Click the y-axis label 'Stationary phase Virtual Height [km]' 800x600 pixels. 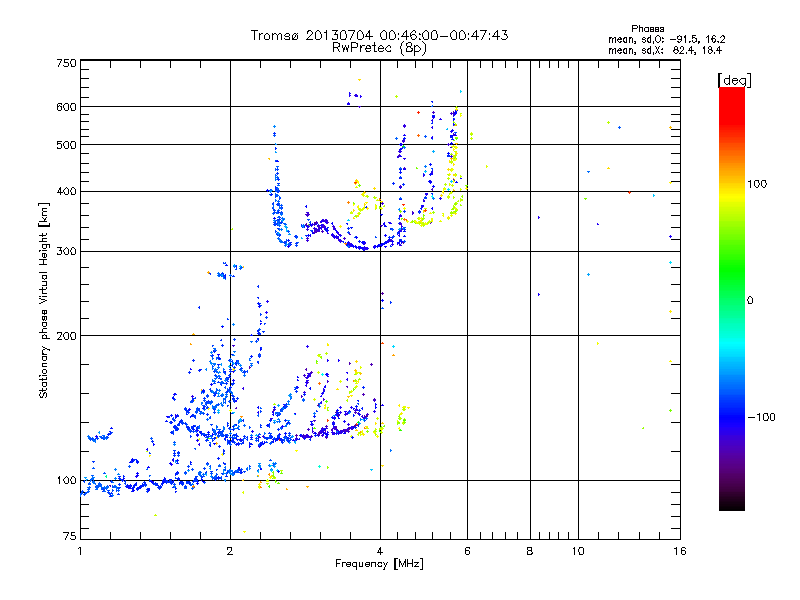(44, 300)
